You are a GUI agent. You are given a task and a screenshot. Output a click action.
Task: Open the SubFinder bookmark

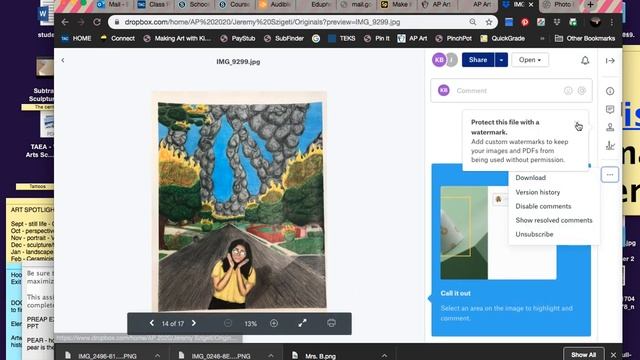pos(284,38)
